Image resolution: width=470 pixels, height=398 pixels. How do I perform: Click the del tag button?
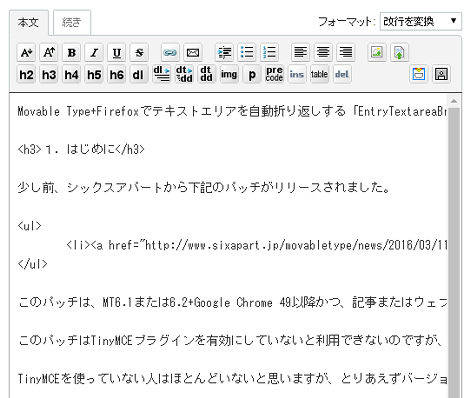342,74
